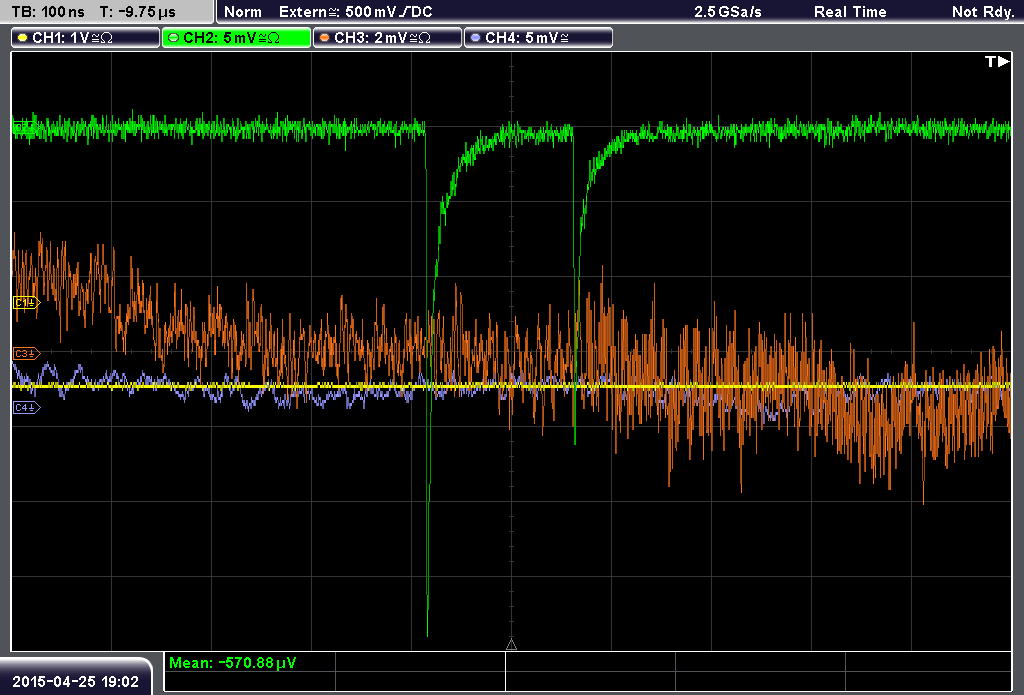Select the CH3: 2mV channel tab
The height and width of the screenshot is (695, 1024).
click(387, 38)
